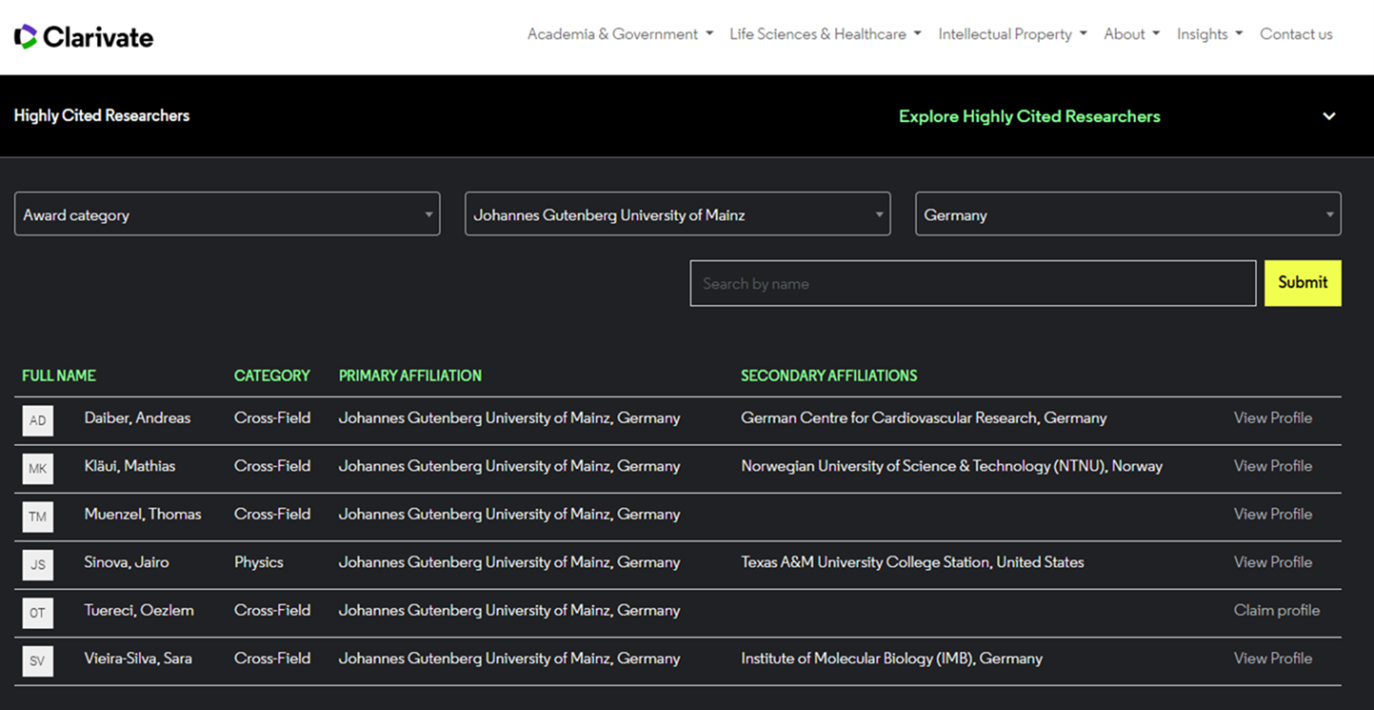The image size is (1374, 710).
Task: Open the Life Sciences & Healthcare menu
Action: coord(825,34)
